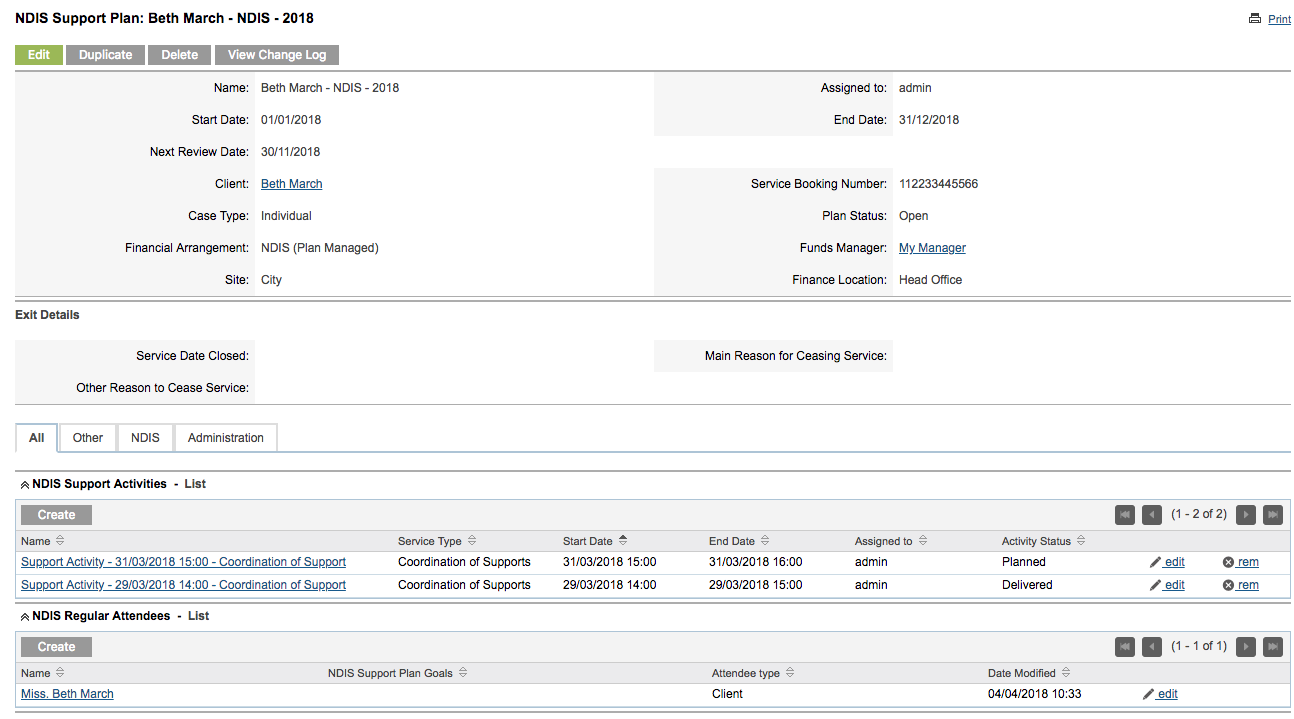Viewport: 1294px width, 719px height.
Task: Click the Head Office finance location
Action: (930, 280)
